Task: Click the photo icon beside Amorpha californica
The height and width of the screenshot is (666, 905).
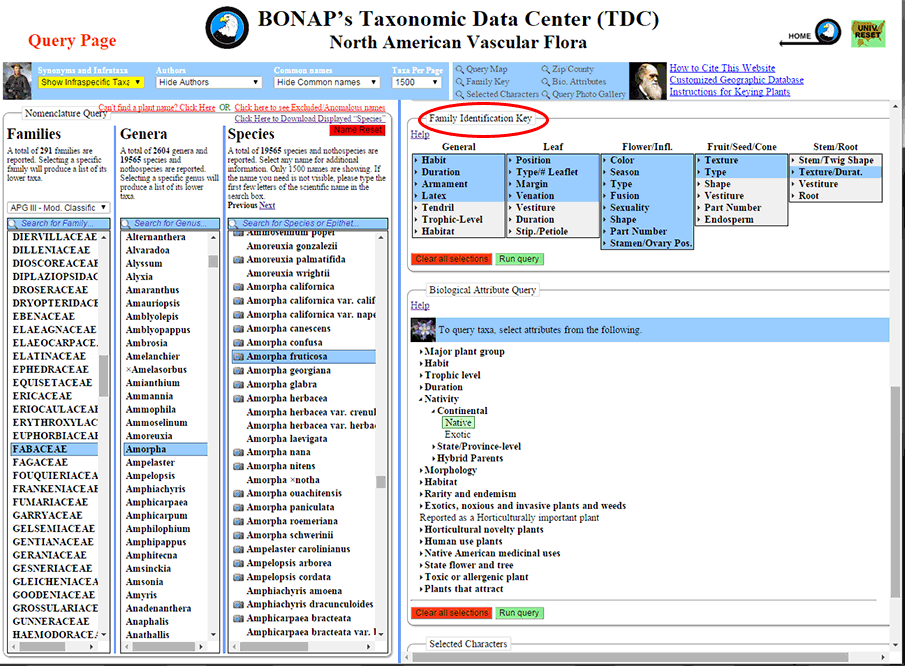Action: (238, 287)
